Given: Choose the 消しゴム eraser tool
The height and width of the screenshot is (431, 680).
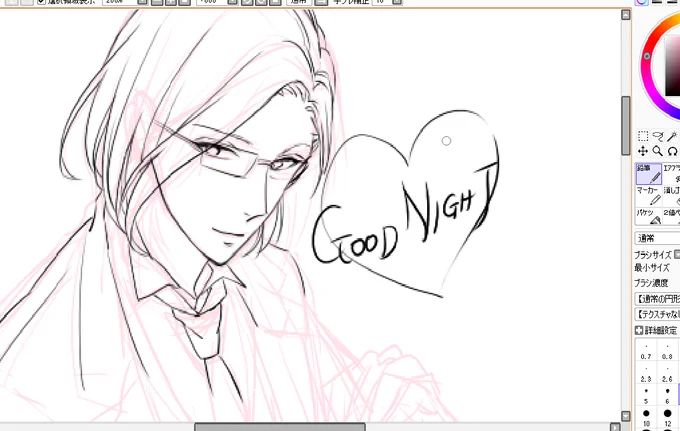Looking at the screenshot, I should tap(672, 196).
